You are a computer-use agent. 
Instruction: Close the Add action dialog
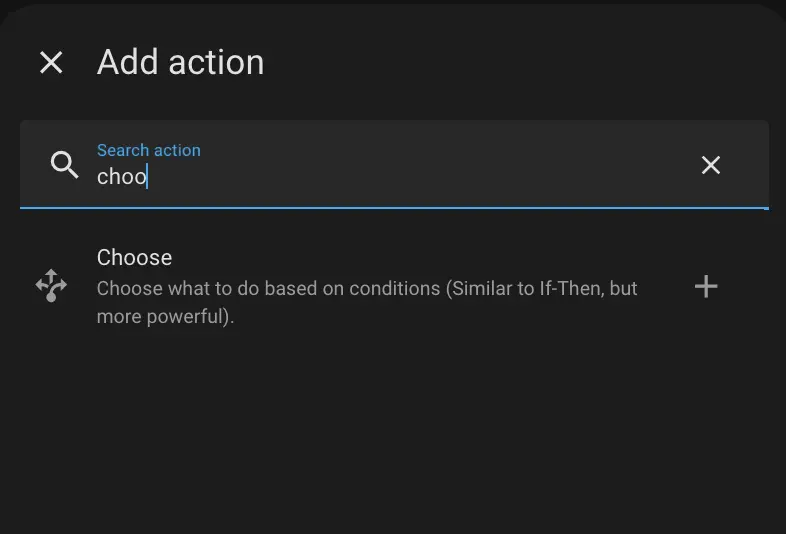click(x=51, y=63)
